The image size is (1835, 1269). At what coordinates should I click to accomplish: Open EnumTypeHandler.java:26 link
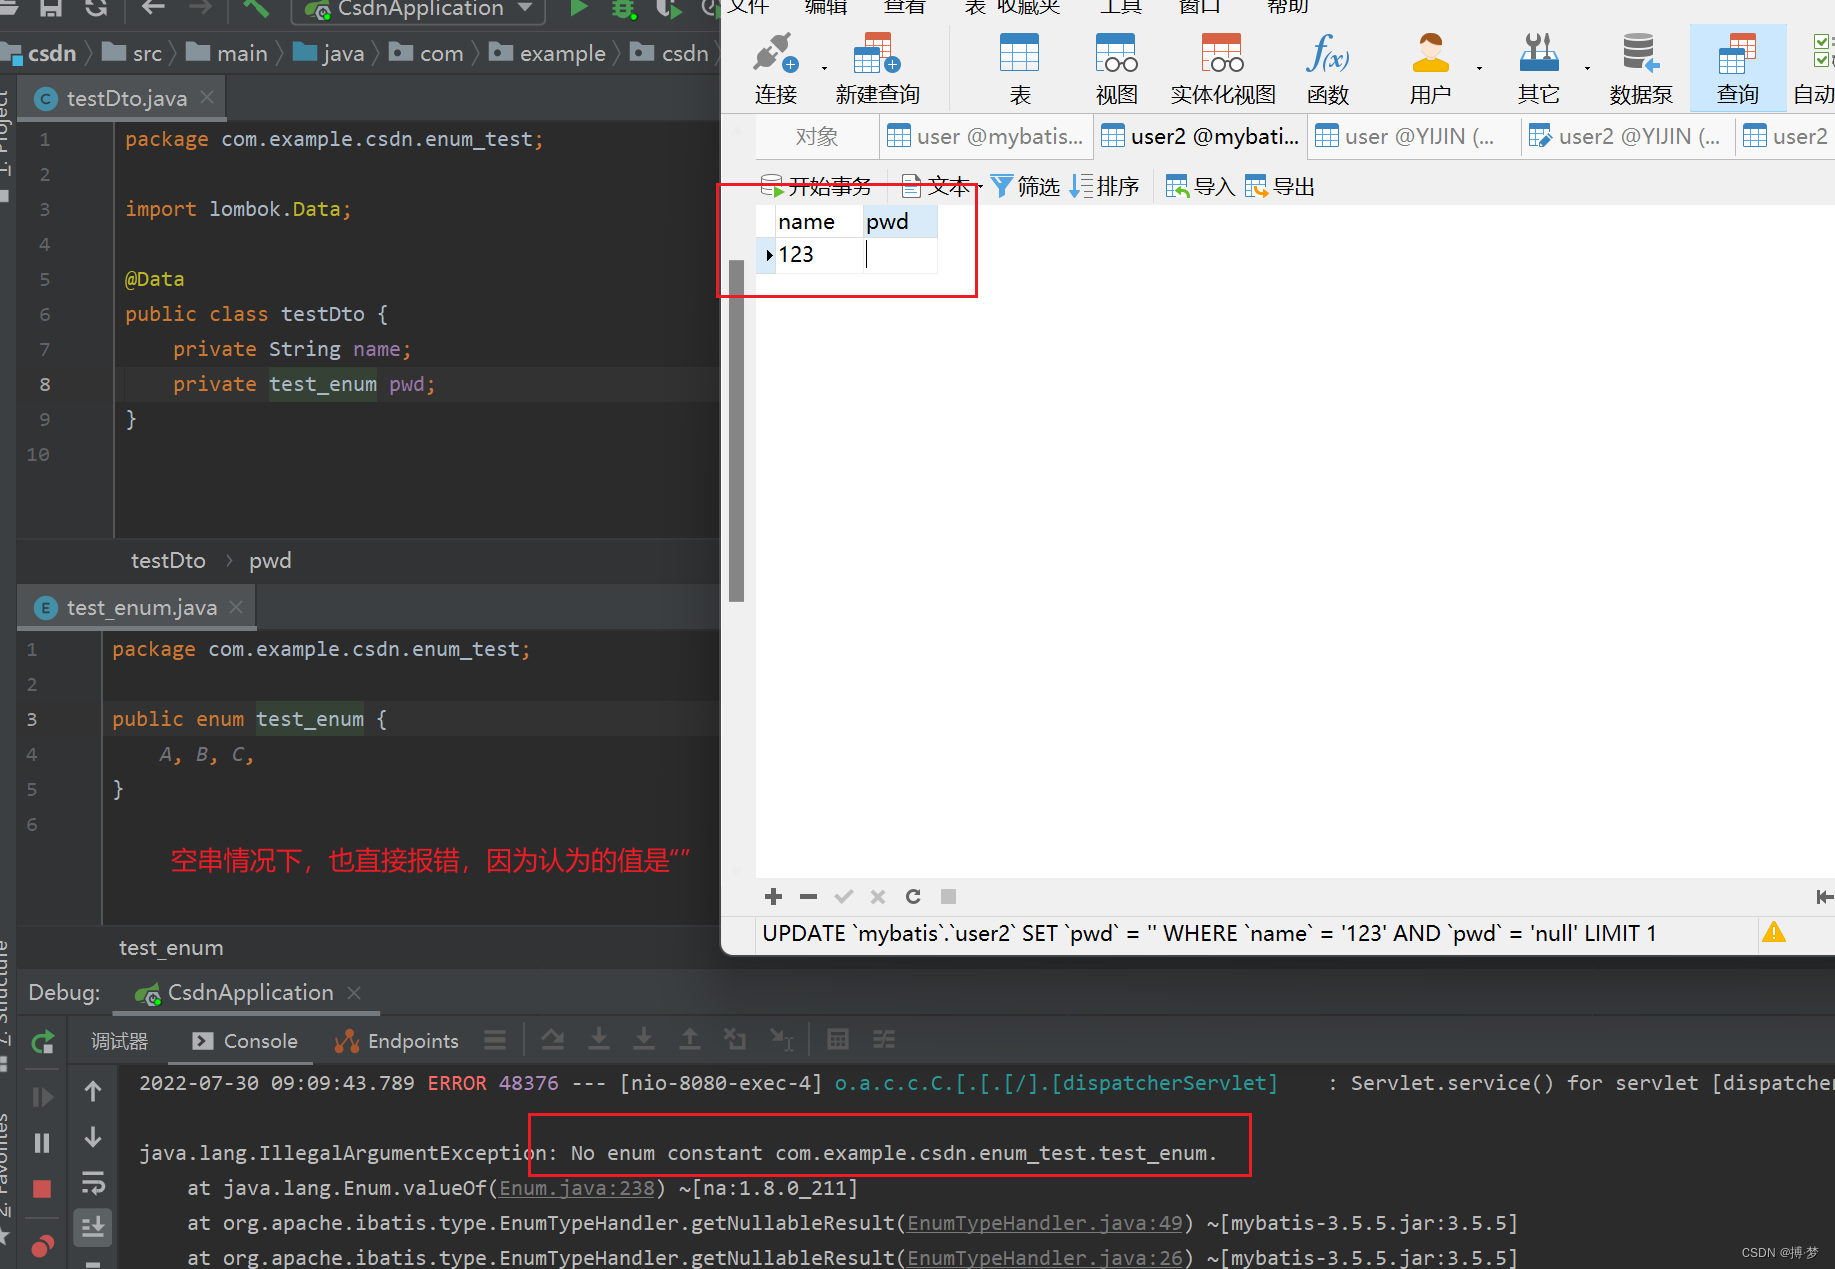1045,1258
